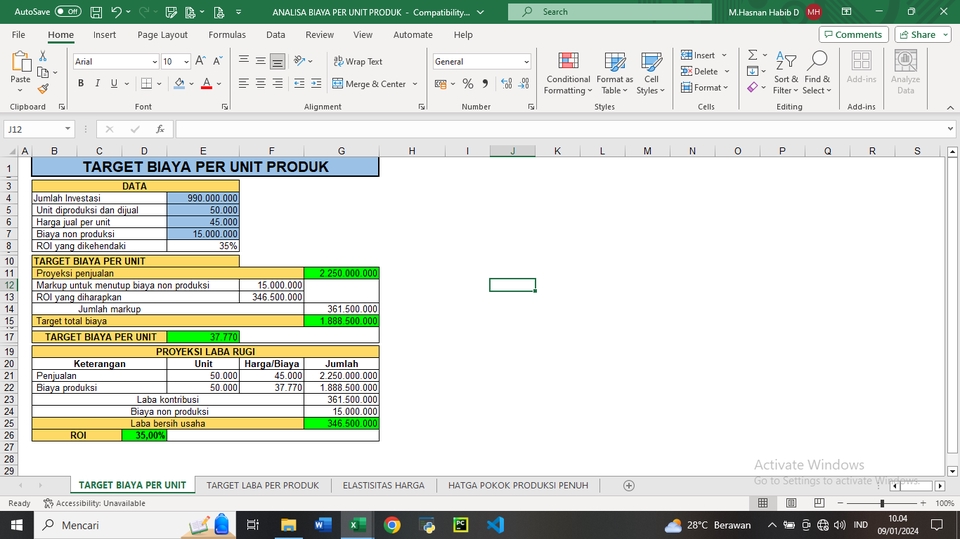Toggle AutoSave switch

[x=68, y=12]
